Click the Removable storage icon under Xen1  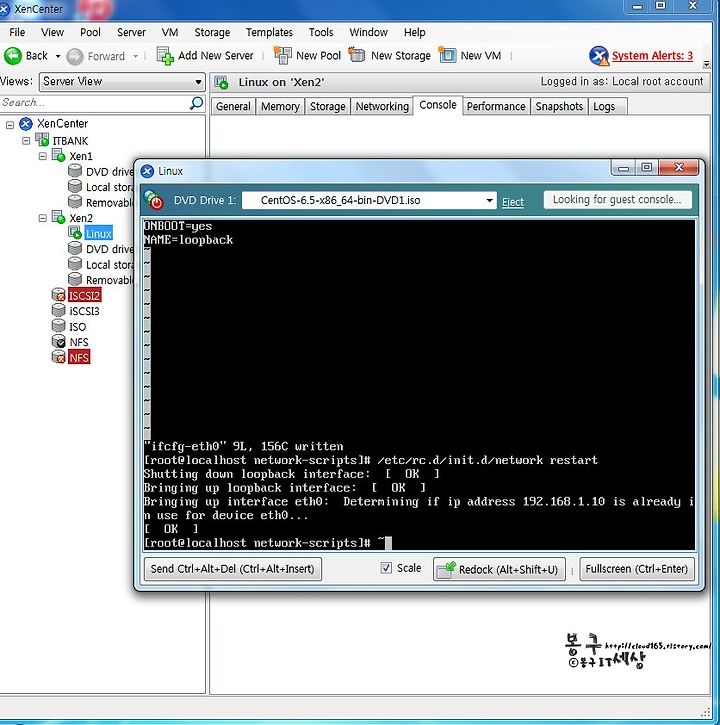75,202
